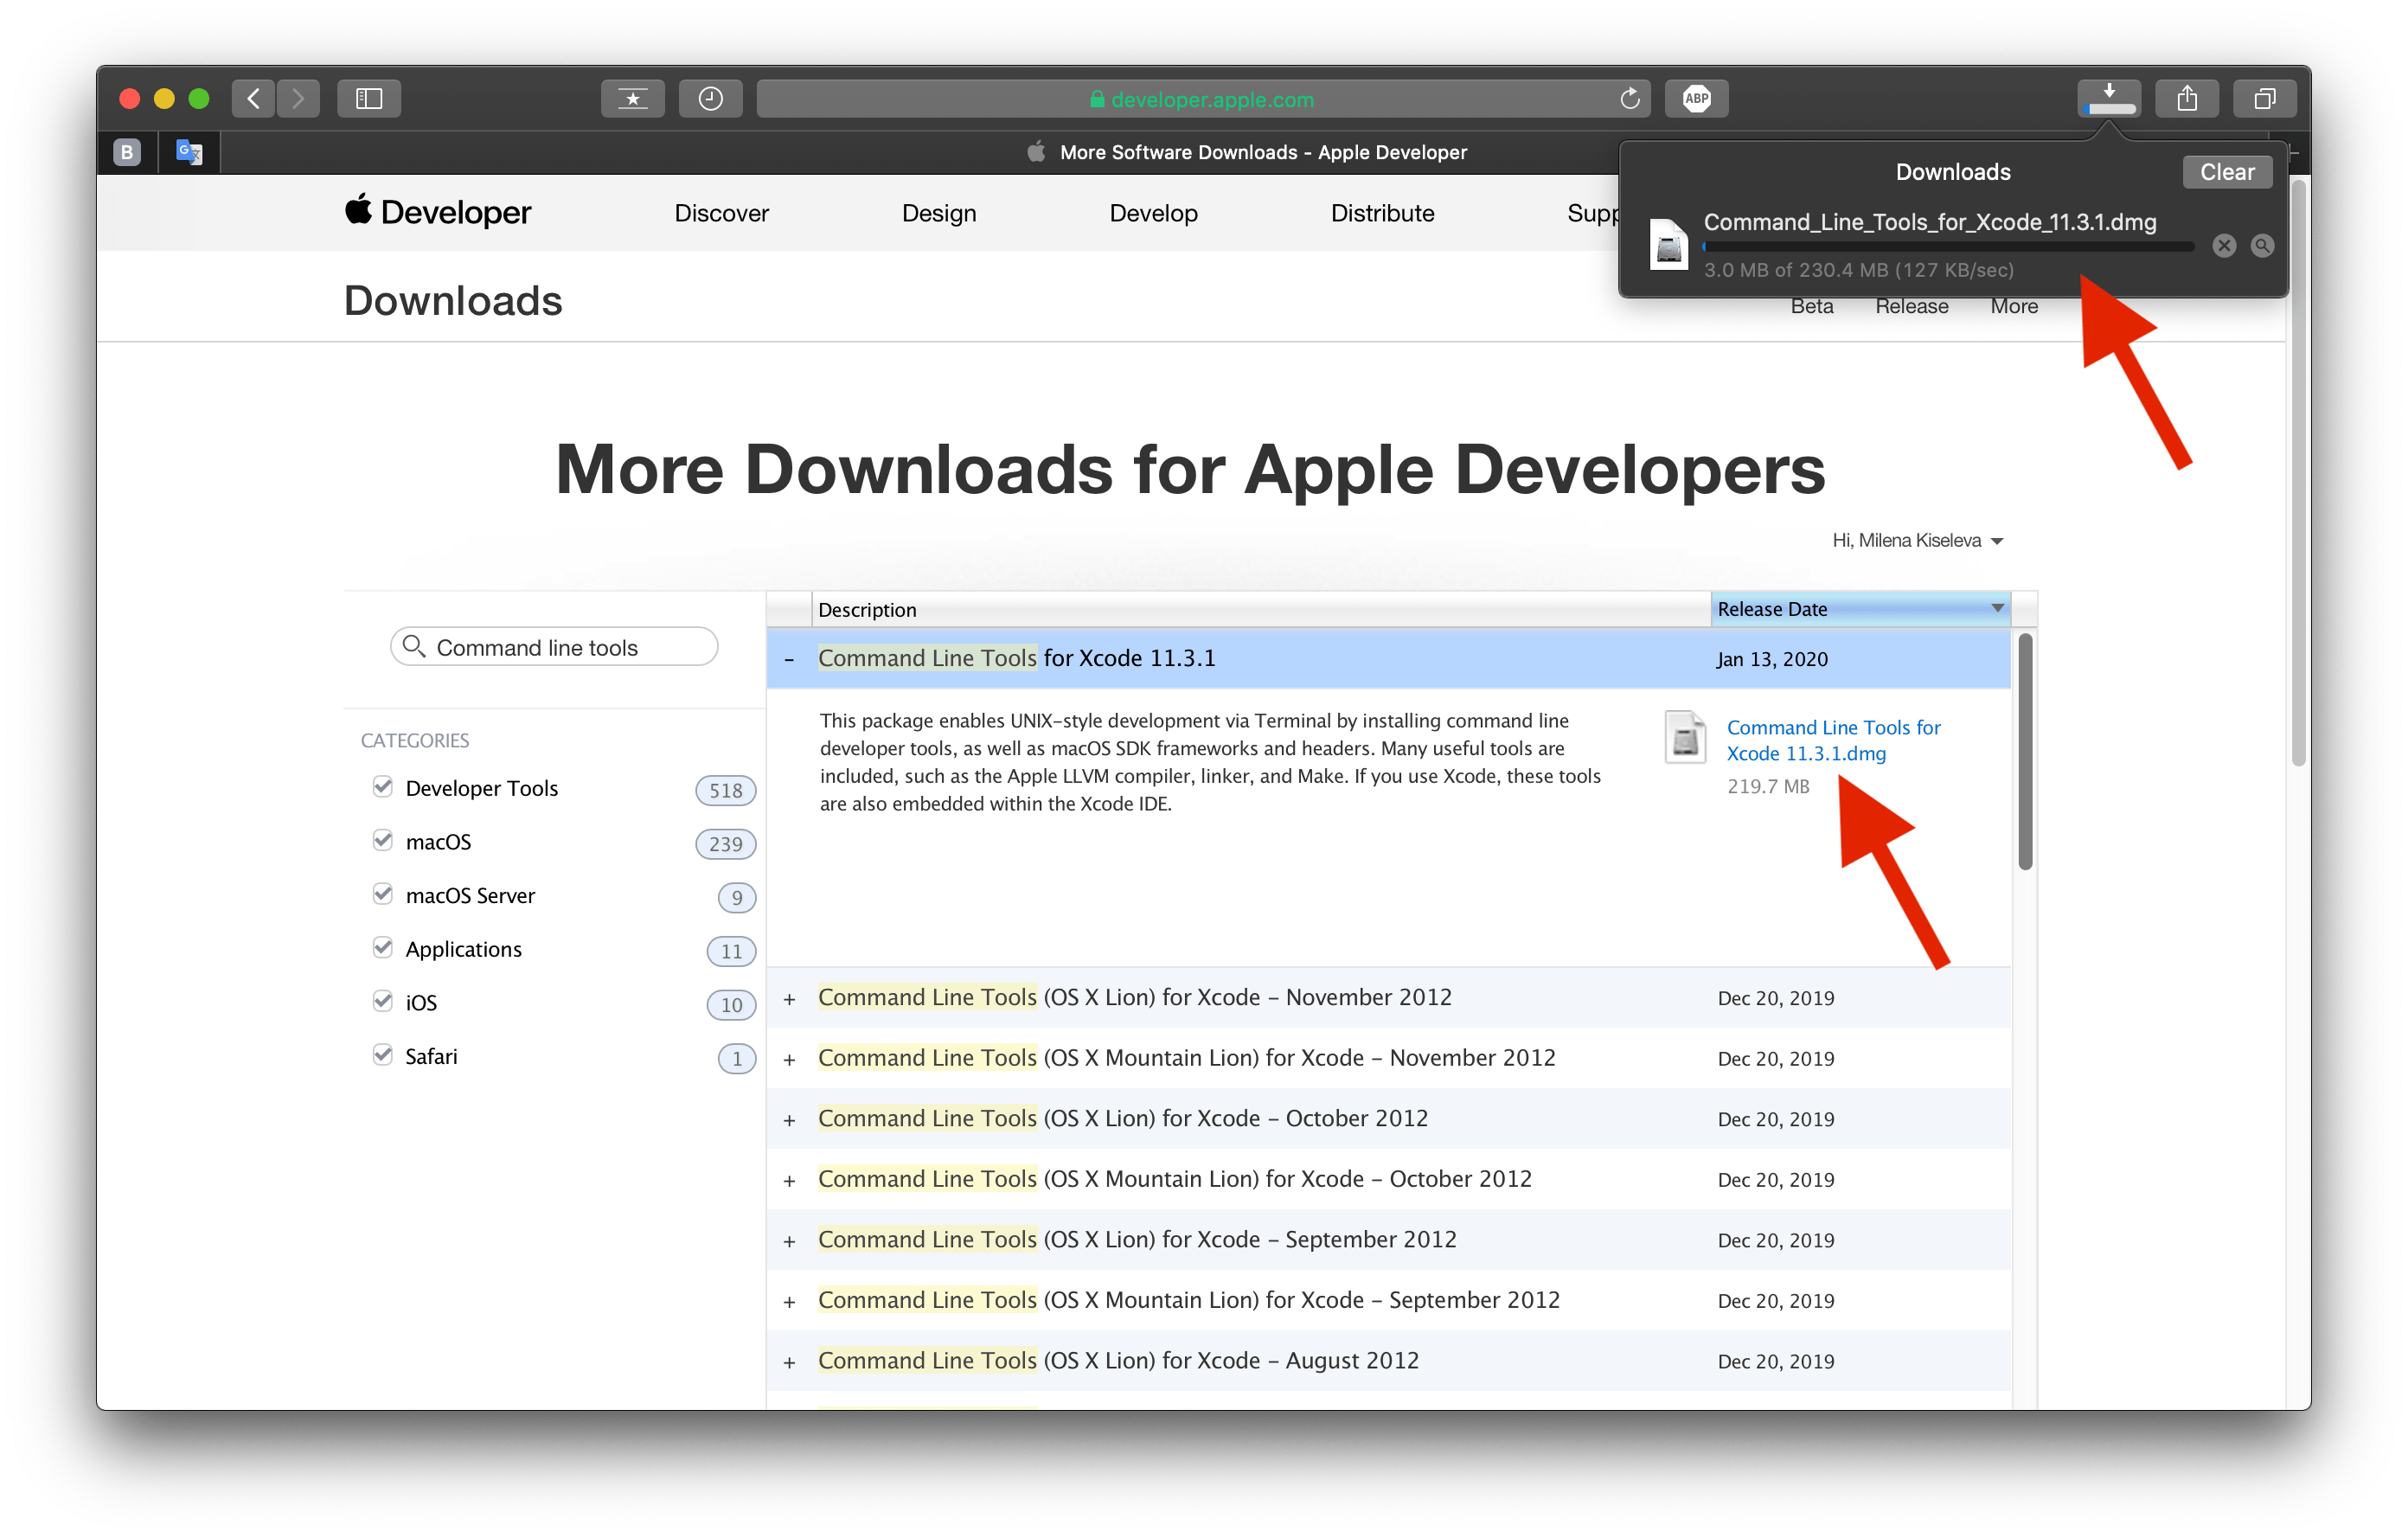Click the dmg file icon in Downloads popup
This screenshot has width=2408, height=1538.
coord(1668,244)
